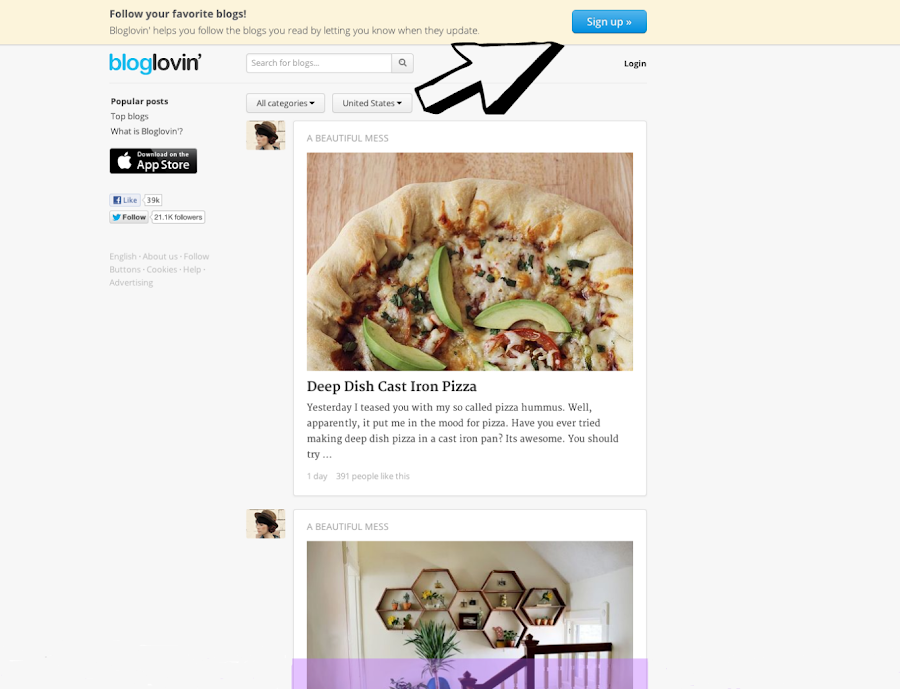Open What is Bloglovin'? sidebar link
The height and width of the screenshot is (689, 900).
tap(147, 131)
